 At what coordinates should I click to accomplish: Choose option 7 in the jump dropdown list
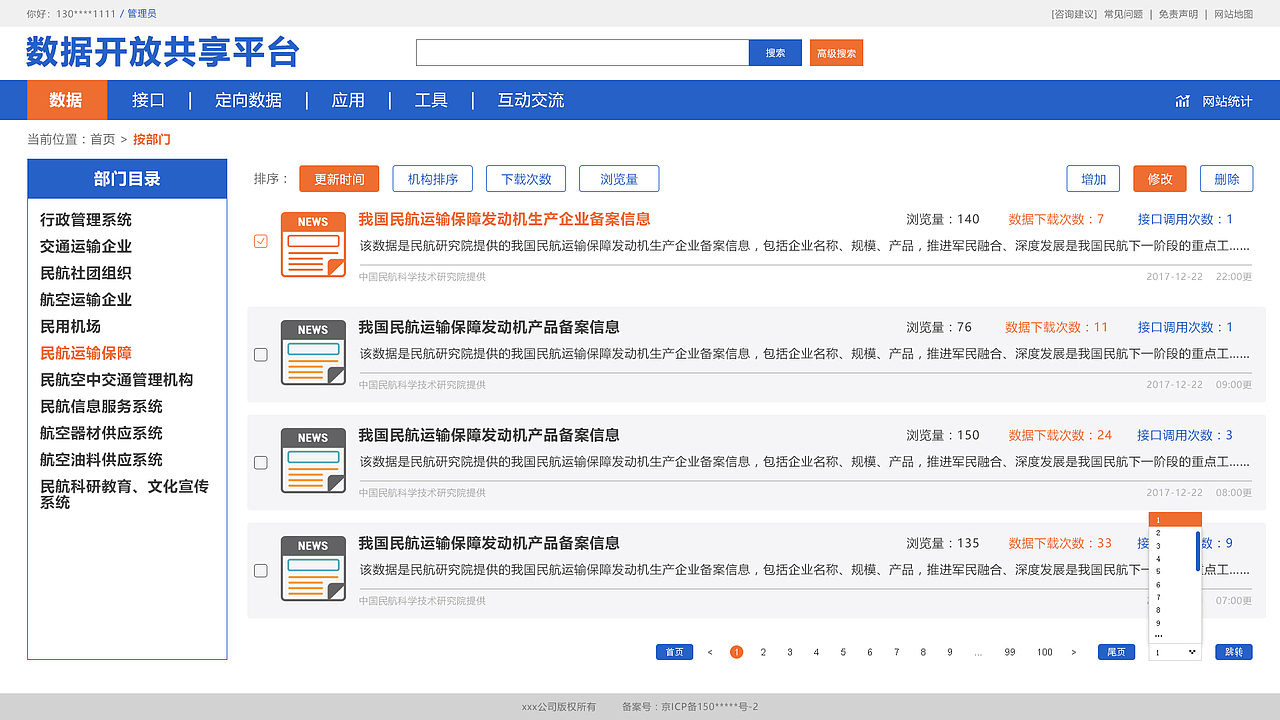(x=1158, y=597)
